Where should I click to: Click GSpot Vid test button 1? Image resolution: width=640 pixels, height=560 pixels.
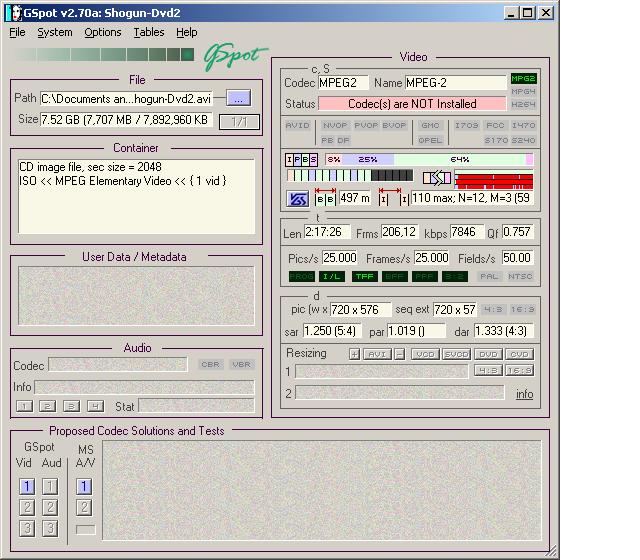click(27, 486)
